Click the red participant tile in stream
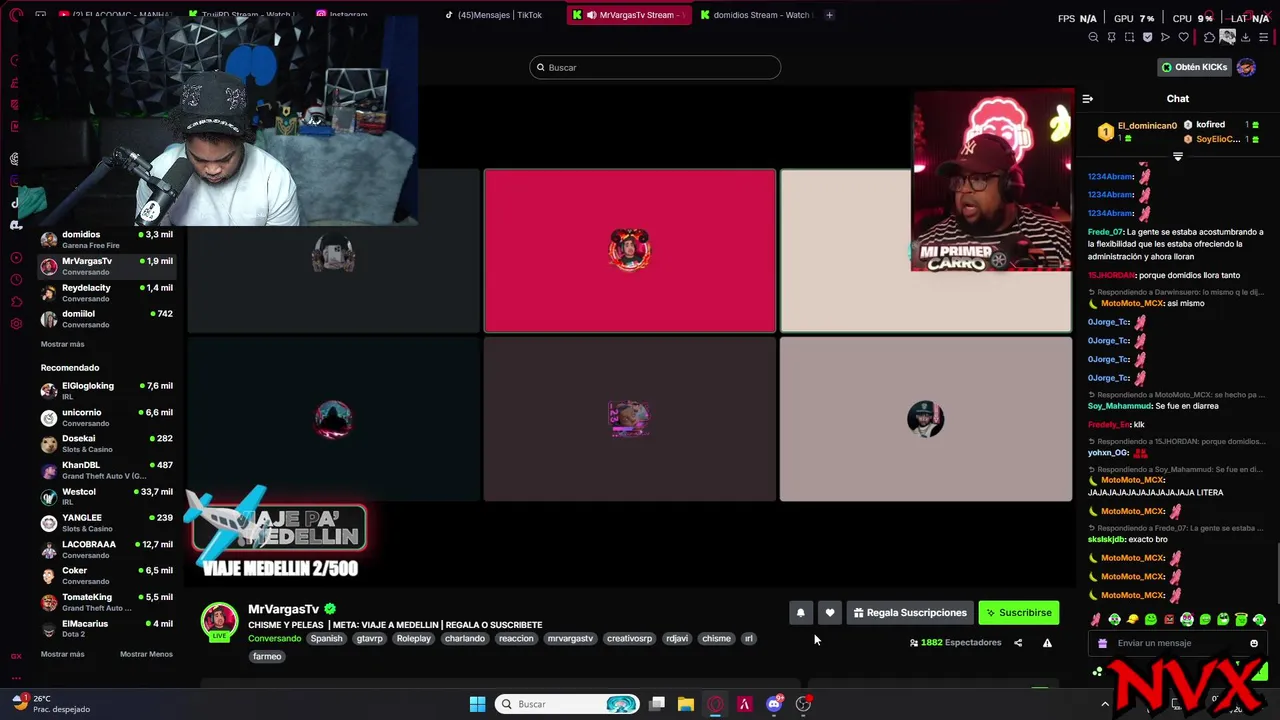The width and height of the screenshot is (1280, 720). 630,250
